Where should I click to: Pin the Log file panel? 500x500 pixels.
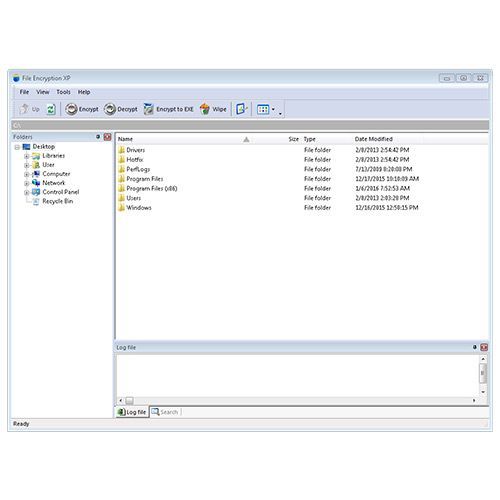coord(475,347)
